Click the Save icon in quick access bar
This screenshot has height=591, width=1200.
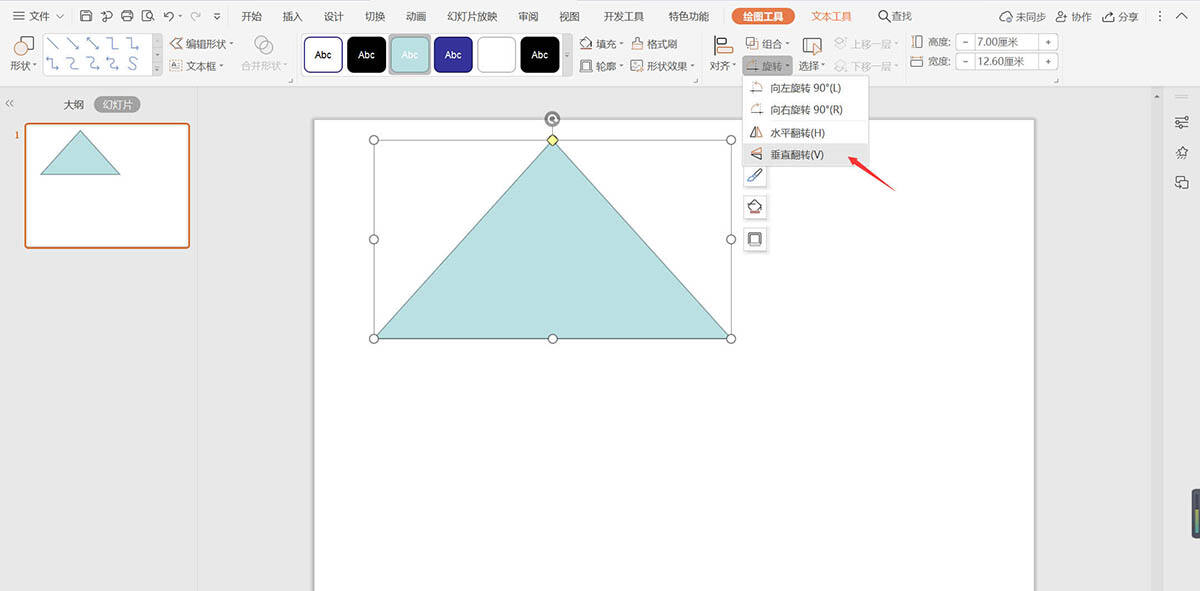click(x=86, y=16)
